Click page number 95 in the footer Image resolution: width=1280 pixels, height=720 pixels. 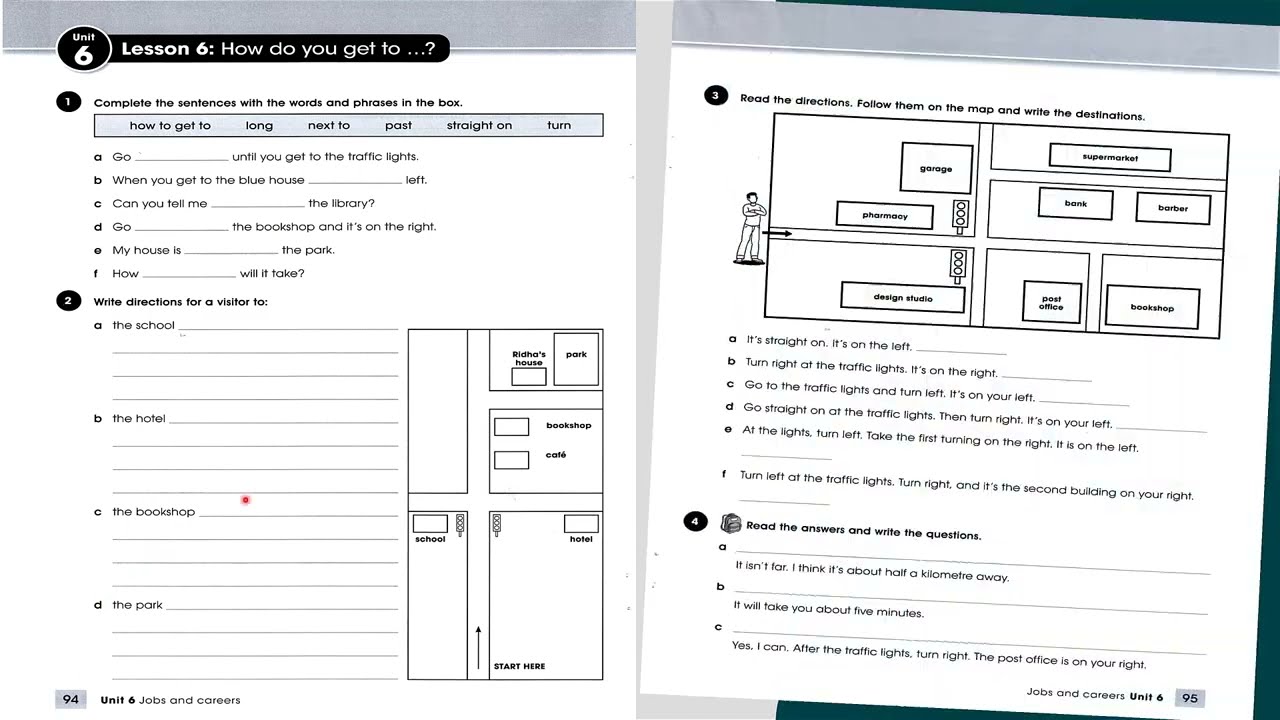coord(1189,698)
